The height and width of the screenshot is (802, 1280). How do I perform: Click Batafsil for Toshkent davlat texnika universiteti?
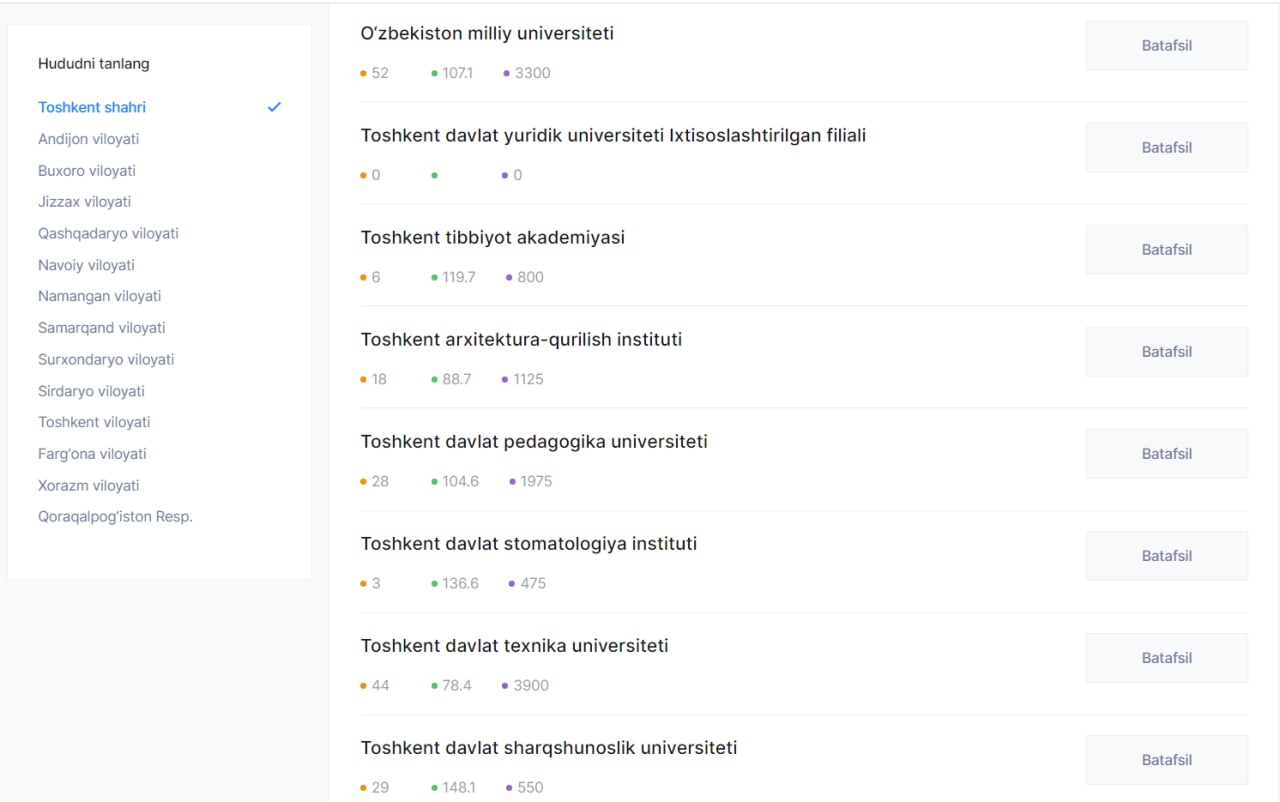click(1166, 658)
